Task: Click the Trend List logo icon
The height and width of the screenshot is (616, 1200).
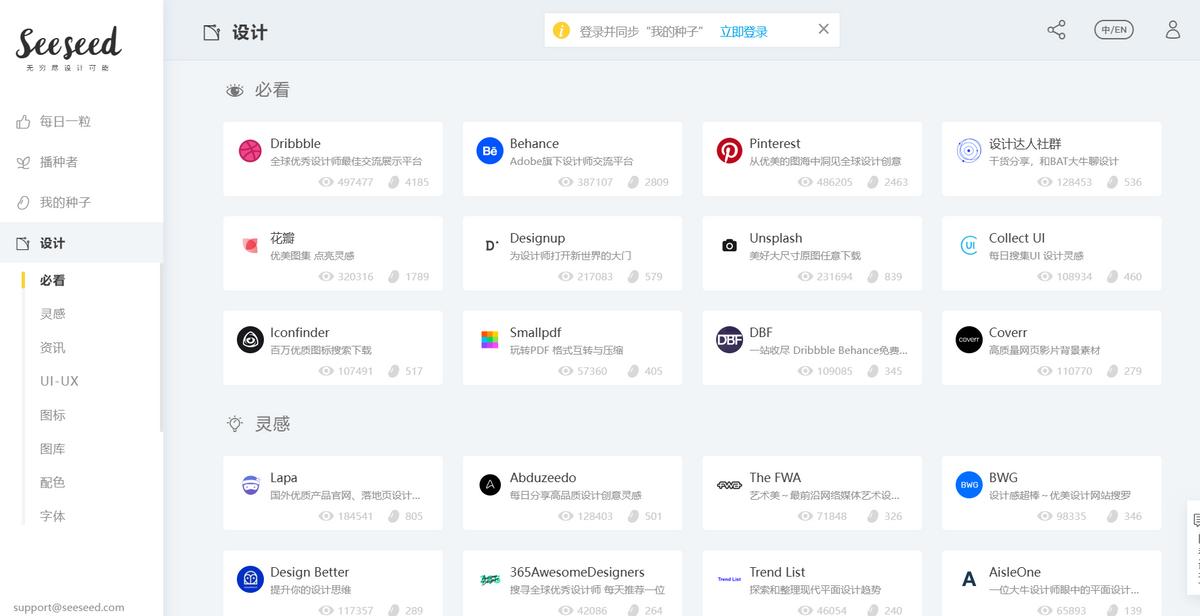Action: [729, 579]
